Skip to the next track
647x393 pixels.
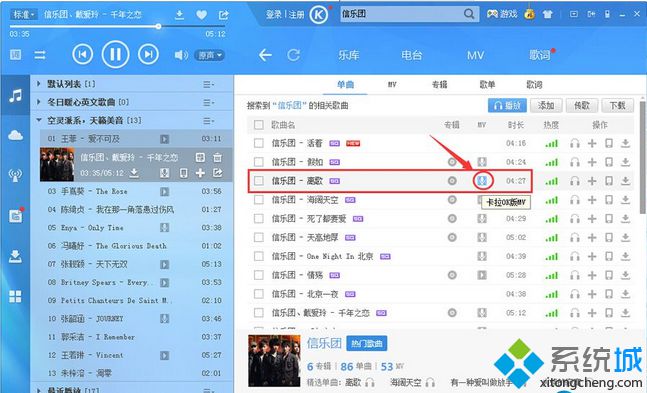tap(149, 54)
